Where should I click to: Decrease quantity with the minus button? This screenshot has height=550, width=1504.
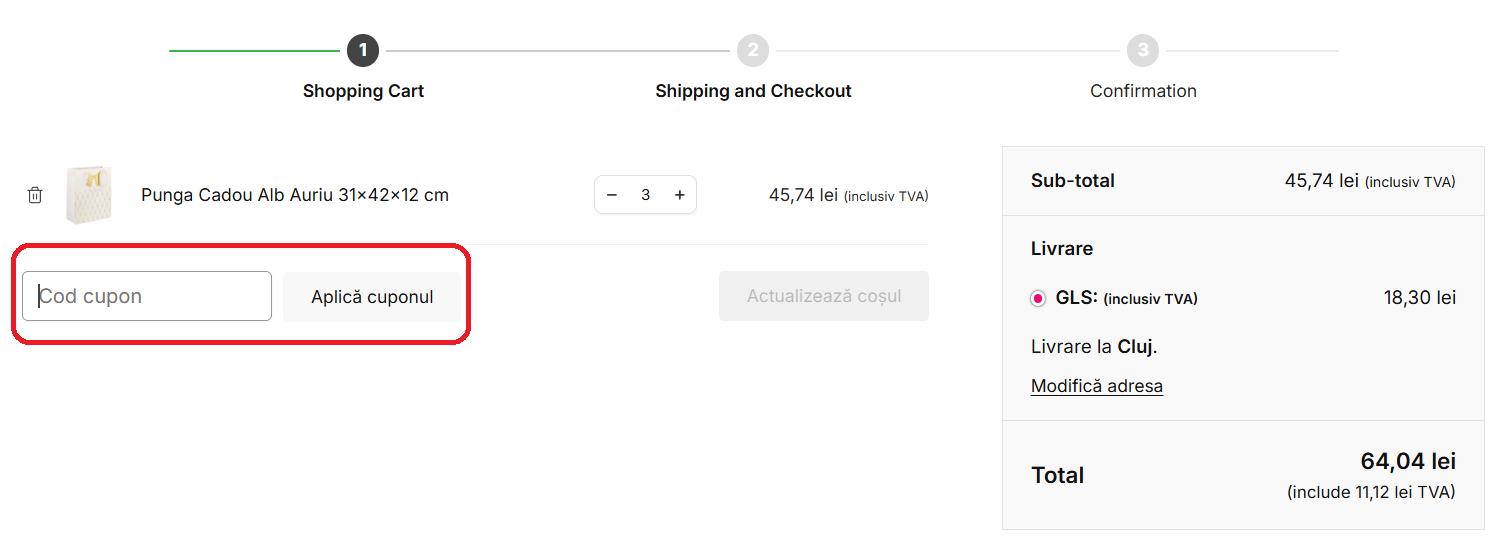(612, 195)
